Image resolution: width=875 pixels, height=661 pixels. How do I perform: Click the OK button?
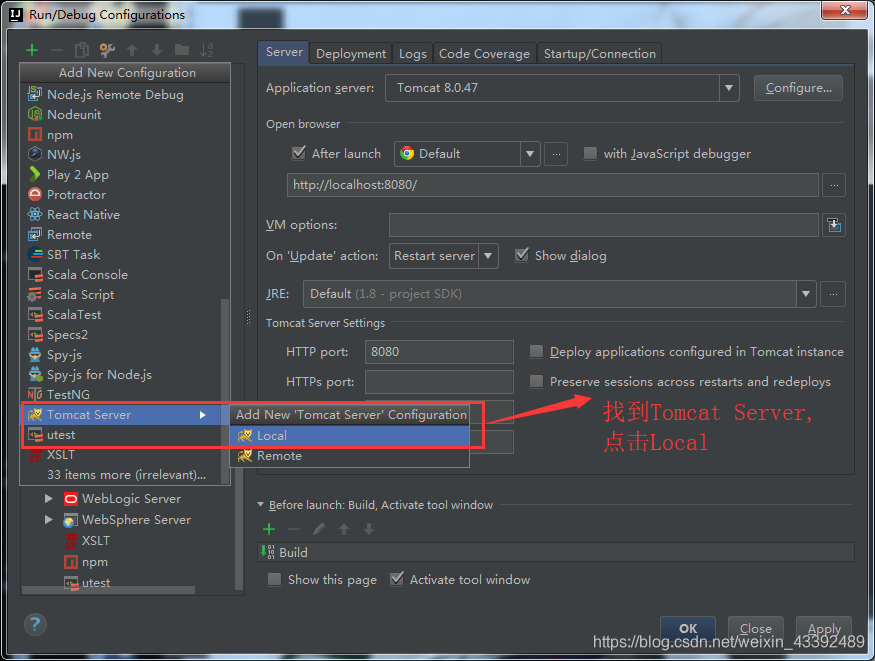[688, 629]
